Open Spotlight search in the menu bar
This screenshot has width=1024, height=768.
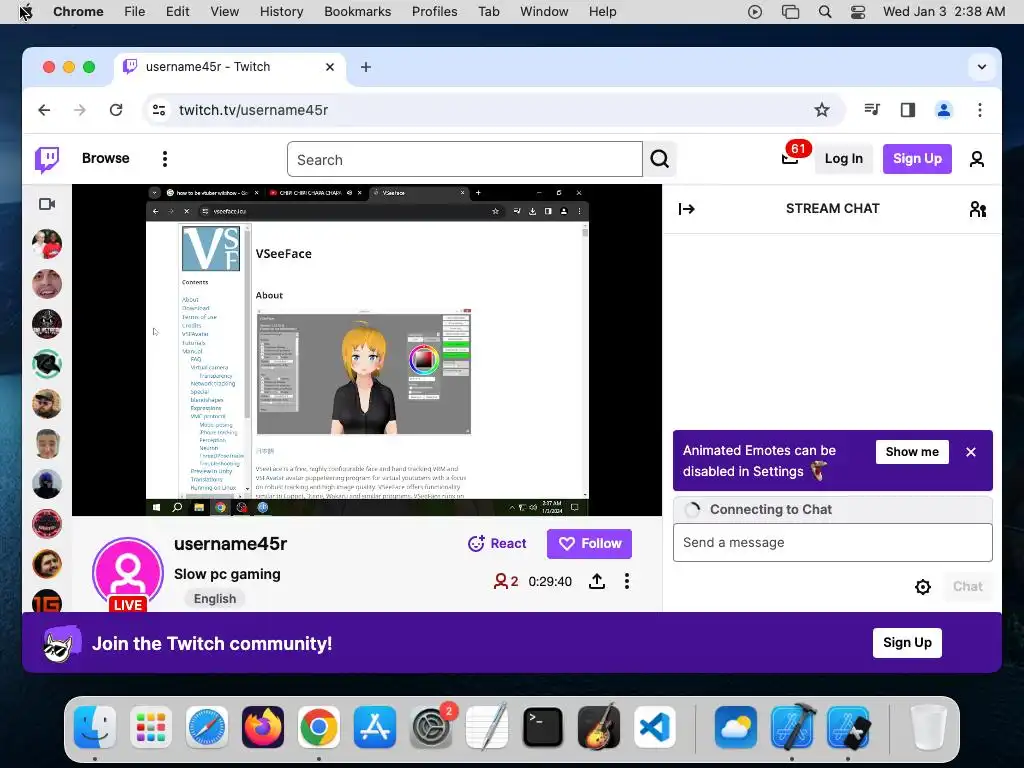click(x=825, y=12)
